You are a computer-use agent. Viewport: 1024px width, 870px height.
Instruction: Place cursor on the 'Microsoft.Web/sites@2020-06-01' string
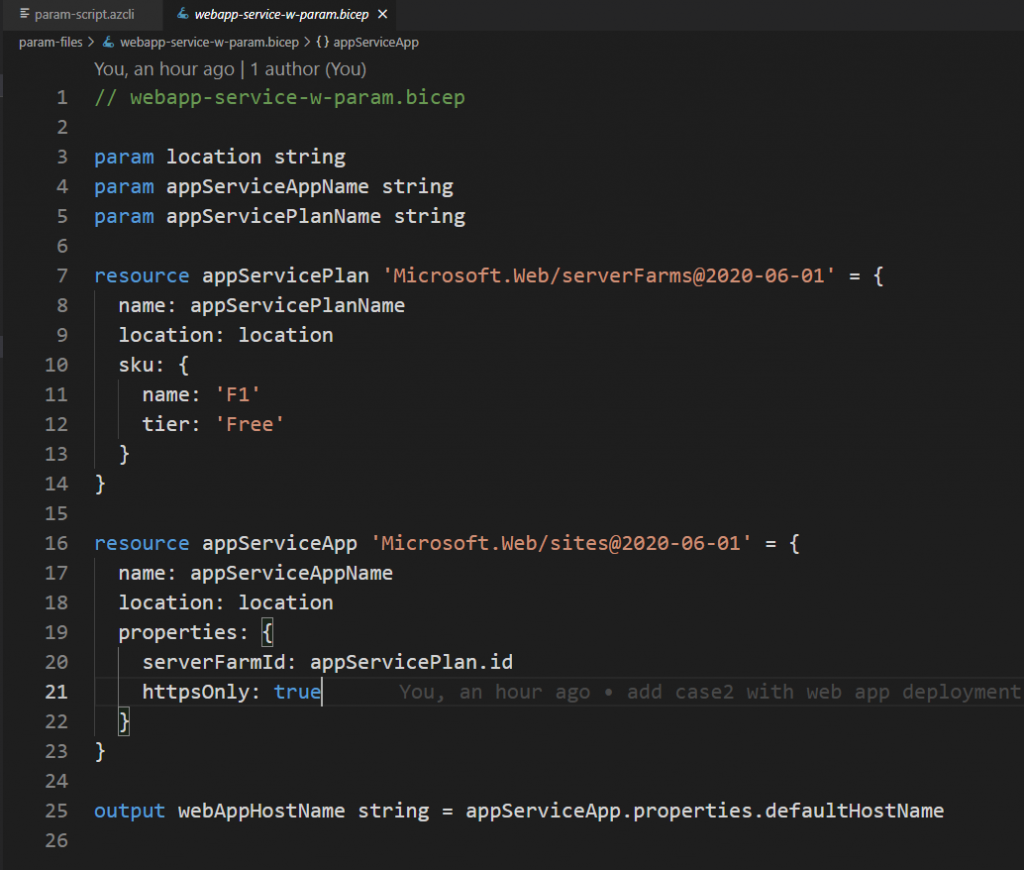point(560,543)
